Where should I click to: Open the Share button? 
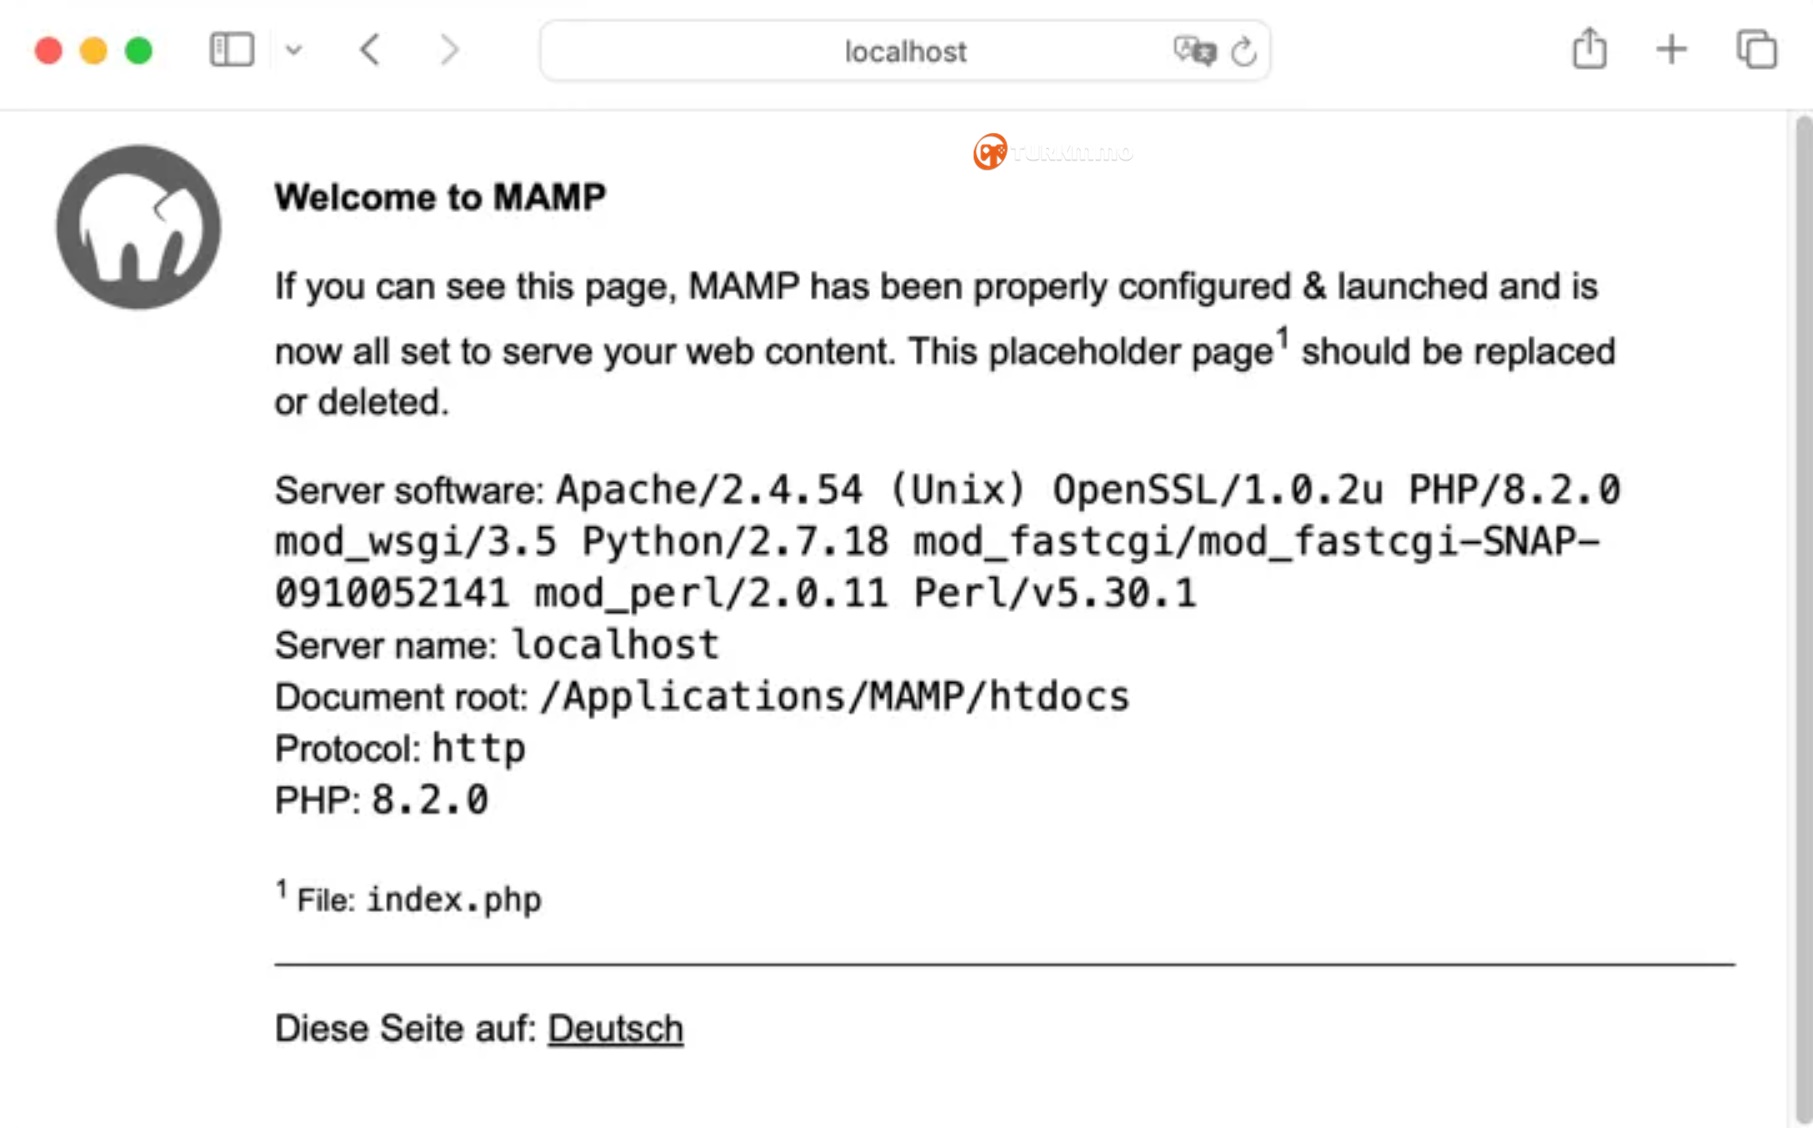tap(1589, 48)
